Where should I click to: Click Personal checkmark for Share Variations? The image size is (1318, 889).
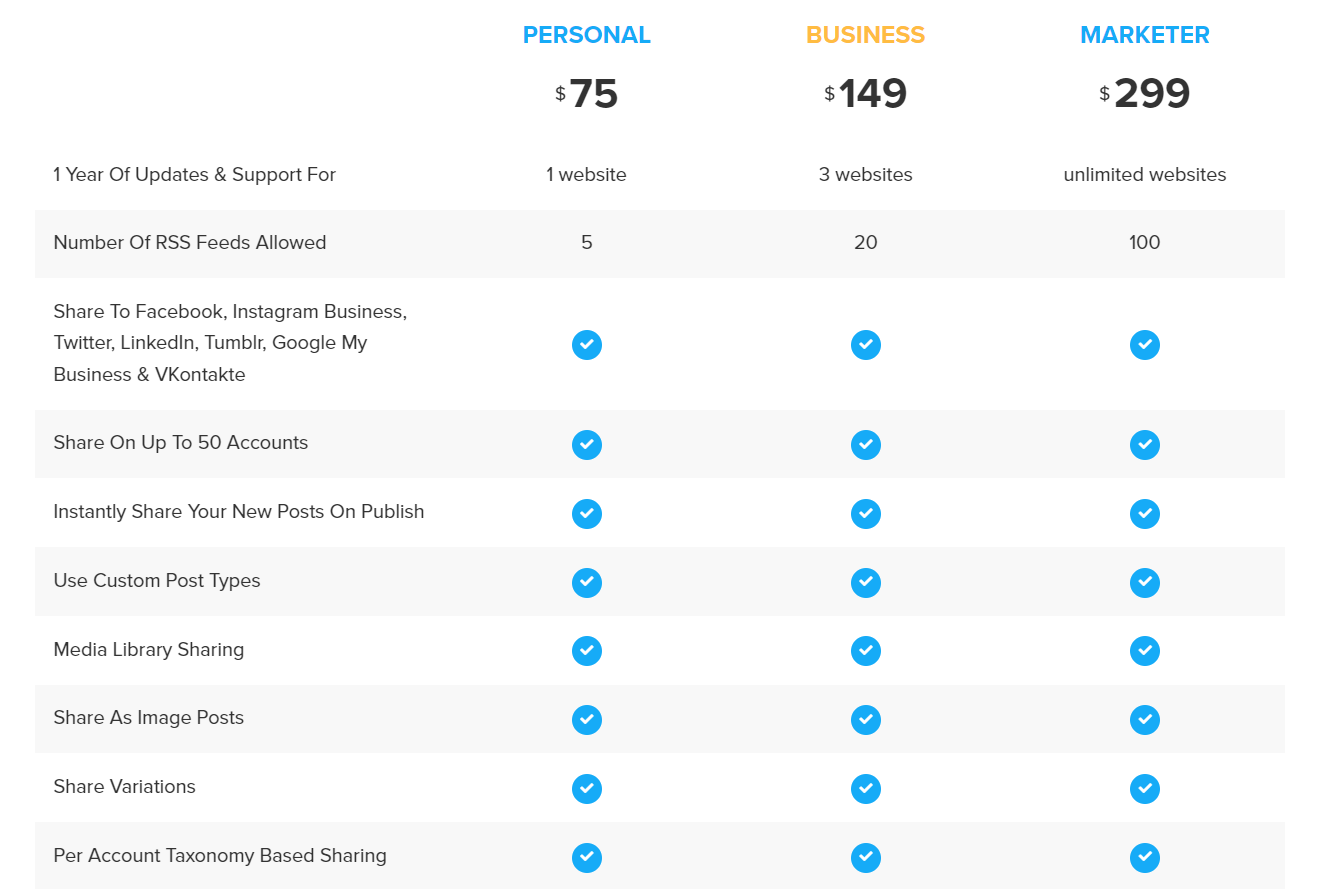coord(587,789)
